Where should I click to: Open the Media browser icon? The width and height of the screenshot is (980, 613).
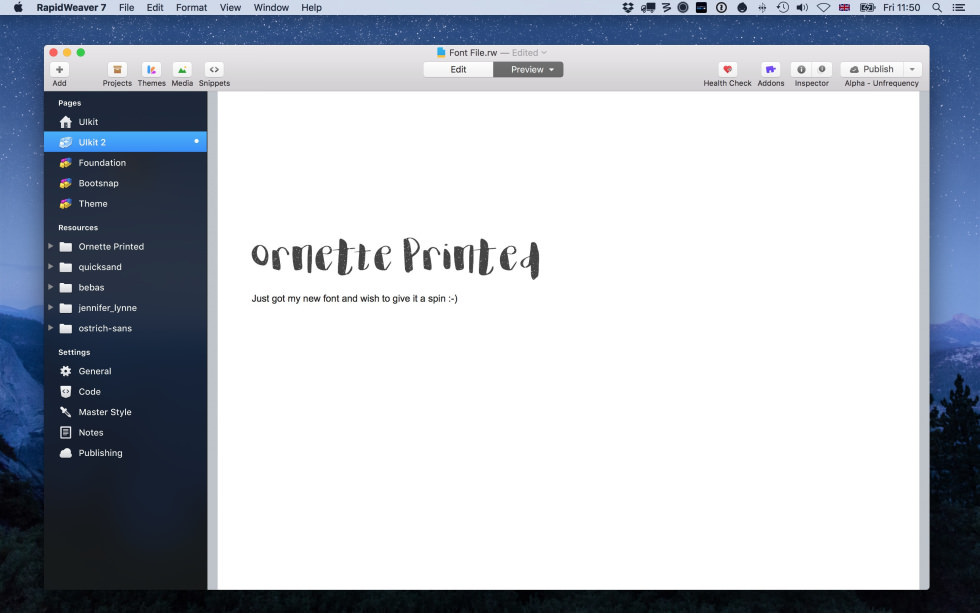(182, 69)
